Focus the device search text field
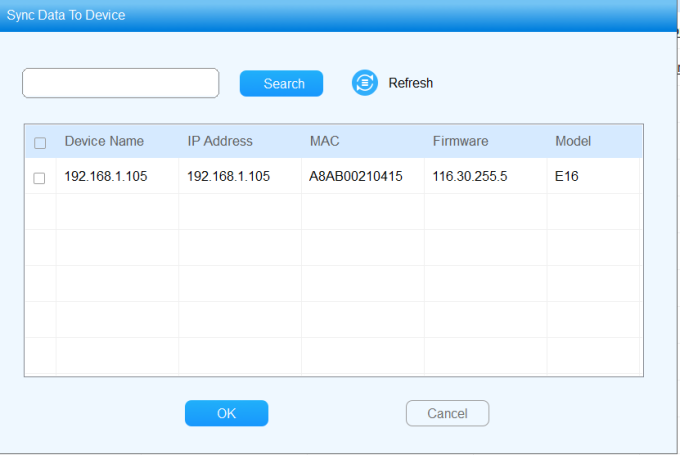This screenshot has height=455, width=680. point(120,83)
